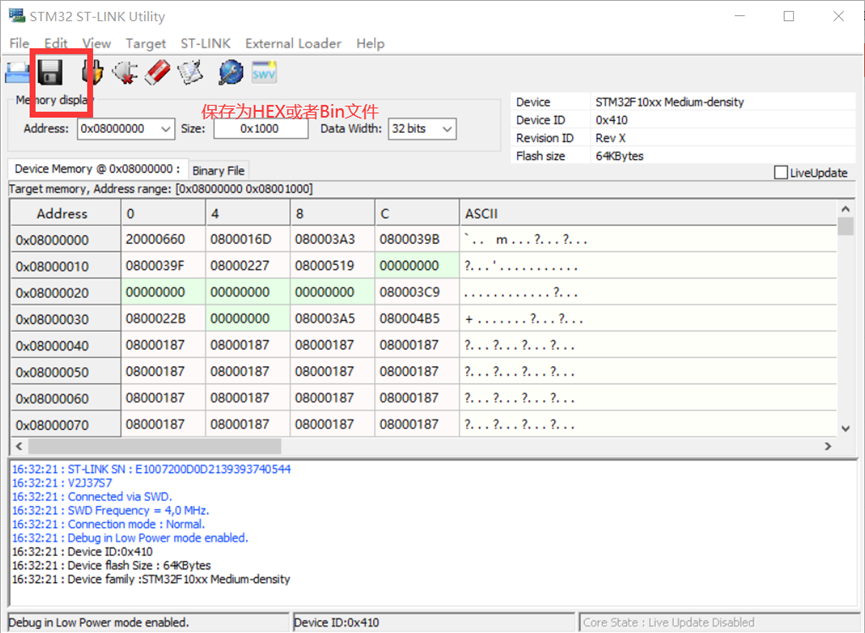Click column header C

pyautogui.click(x=417, y=214)
